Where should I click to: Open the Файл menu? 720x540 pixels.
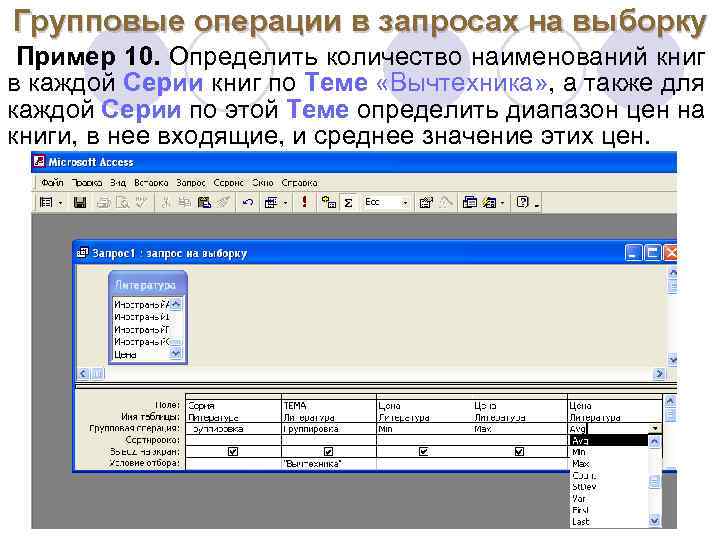(x=52, y=183)
